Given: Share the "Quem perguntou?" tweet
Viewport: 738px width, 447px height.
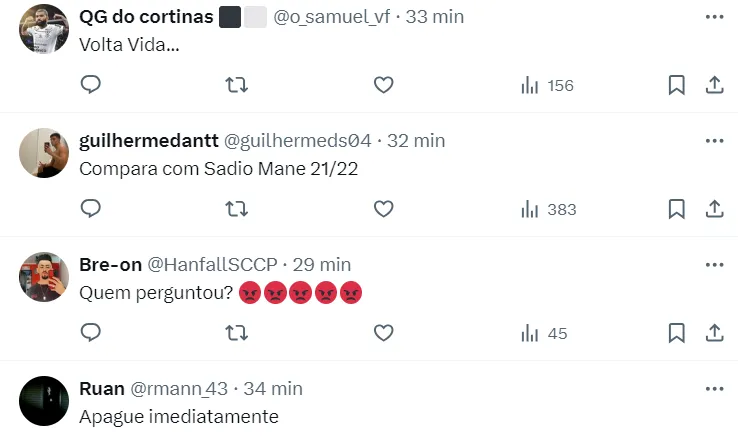Looking at the screenshot, I should [x=714, y=333].
